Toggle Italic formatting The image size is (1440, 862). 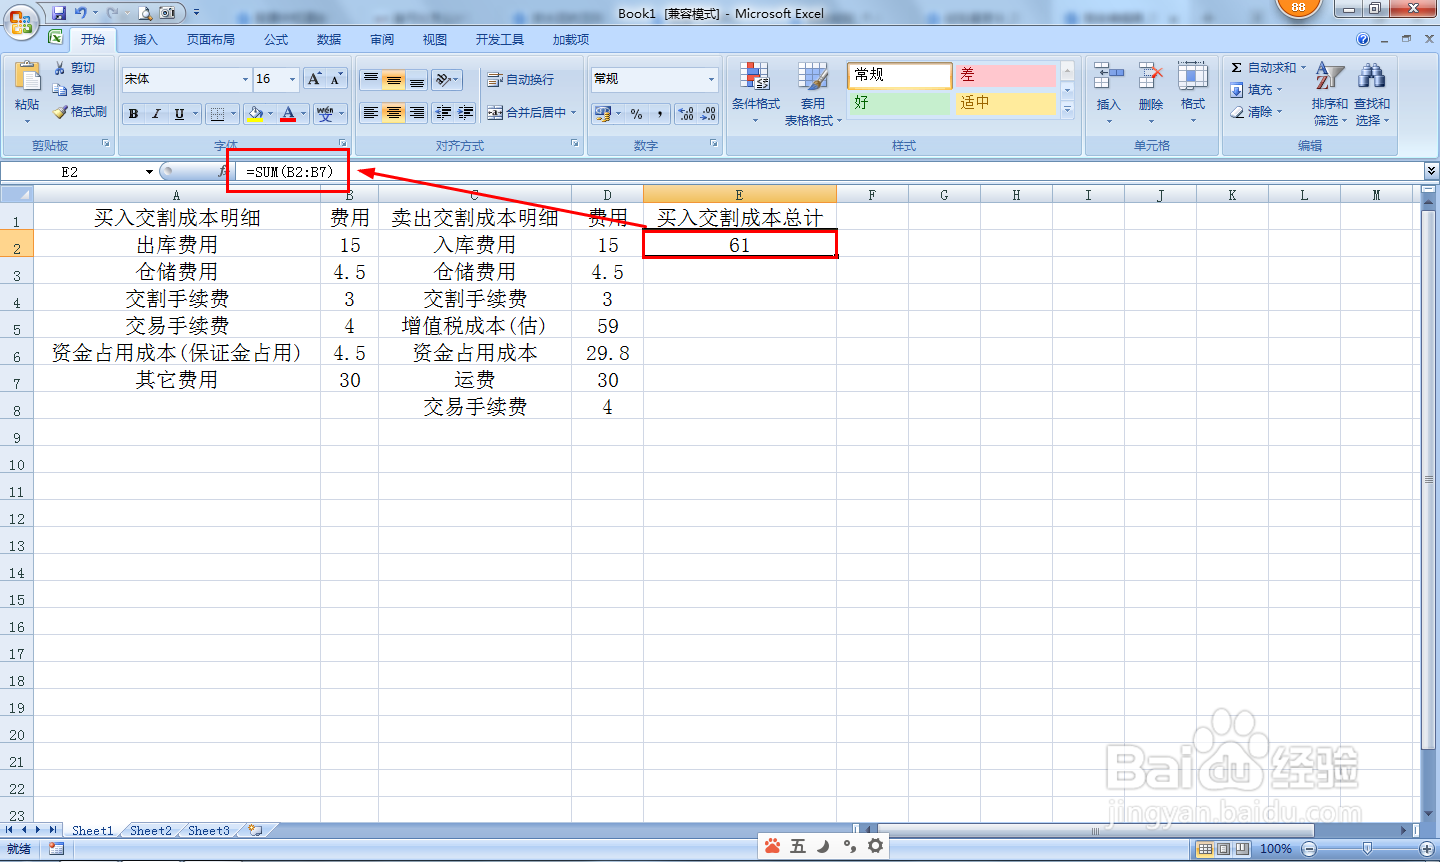[x=156, y=113]
